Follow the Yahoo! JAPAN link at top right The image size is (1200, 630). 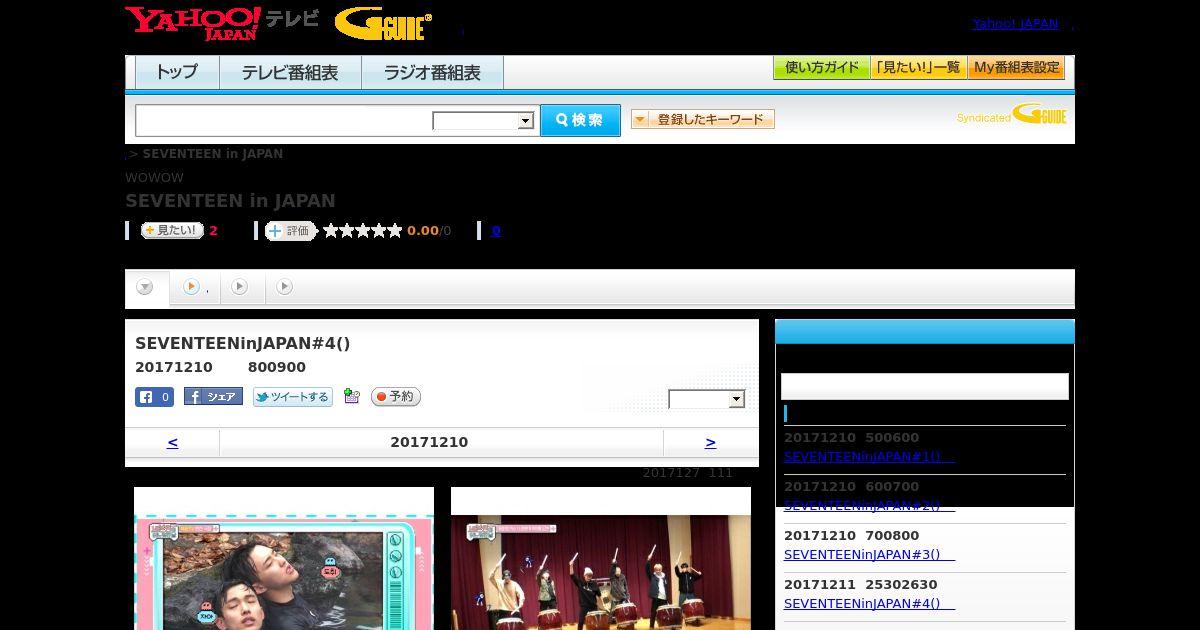pyautogui.click(x=1015, y=24)
